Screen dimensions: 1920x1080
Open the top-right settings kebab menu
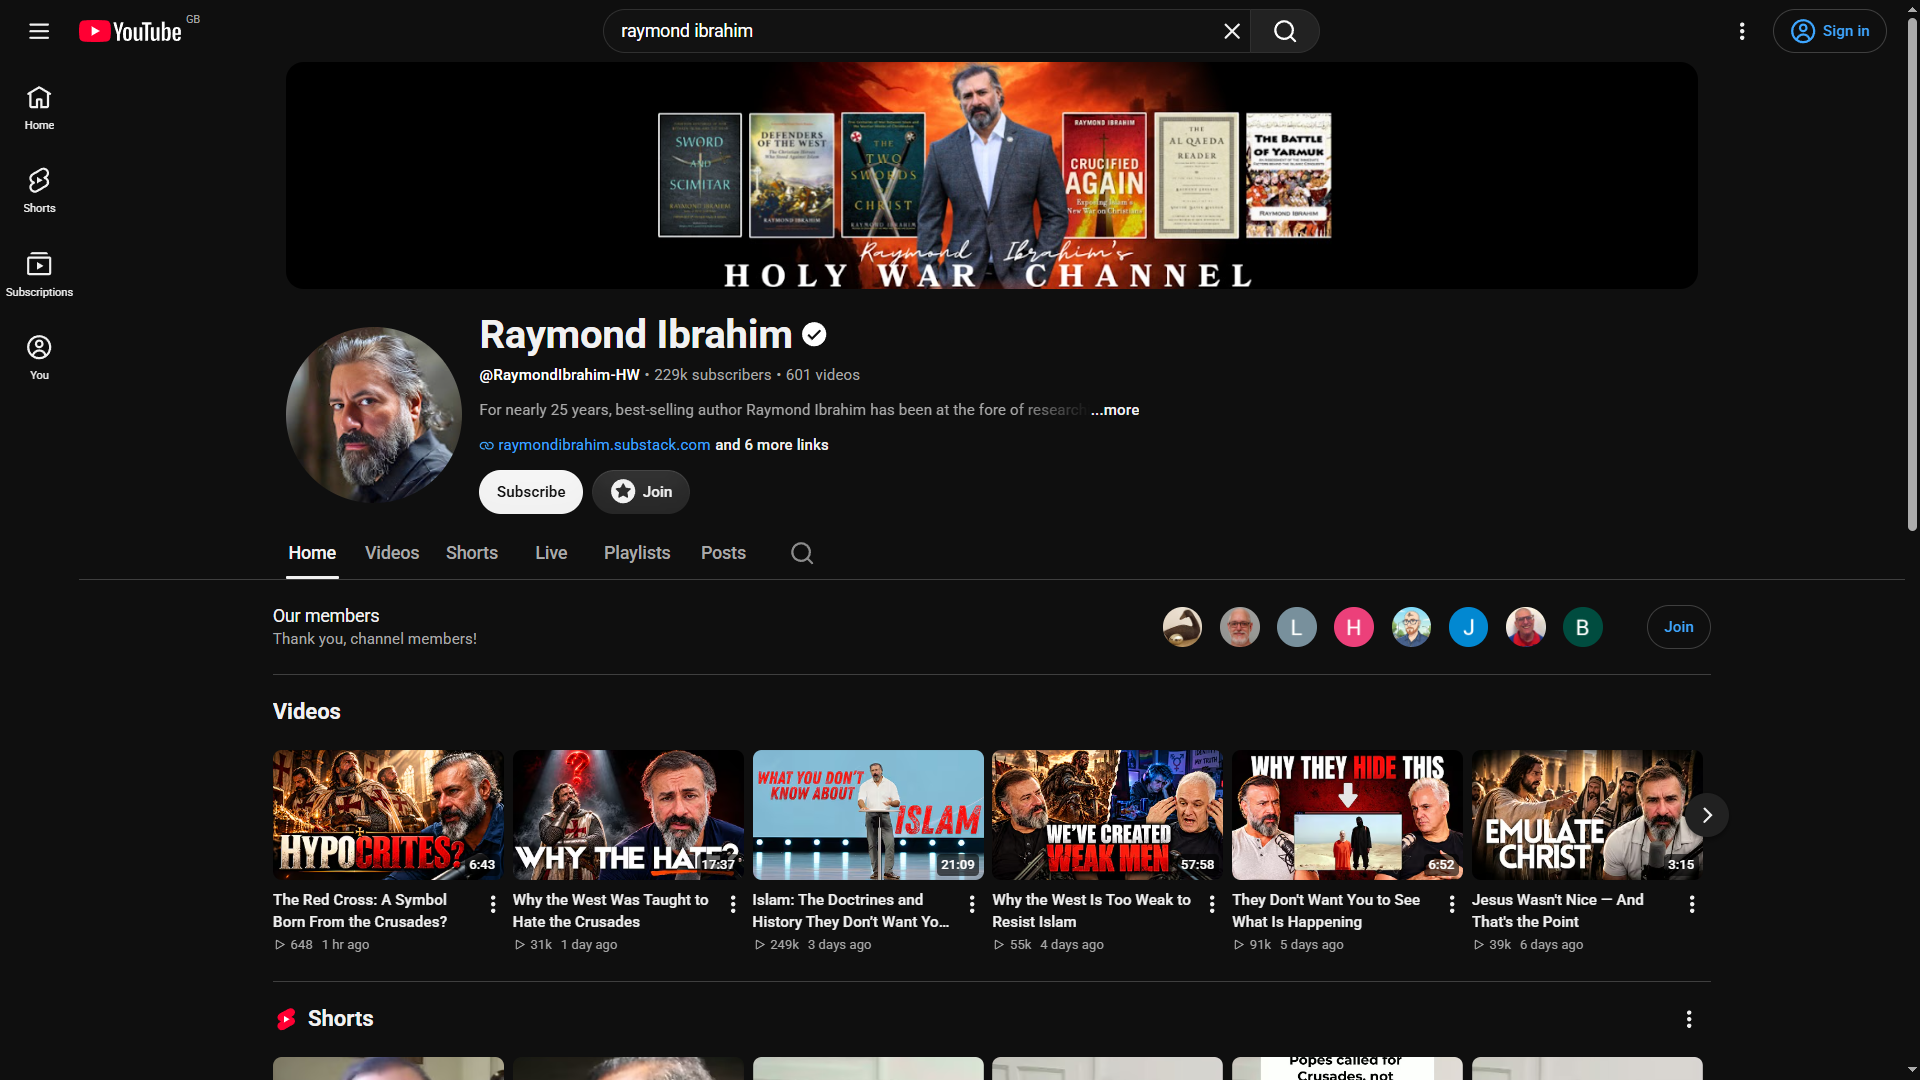[1742, 31]
